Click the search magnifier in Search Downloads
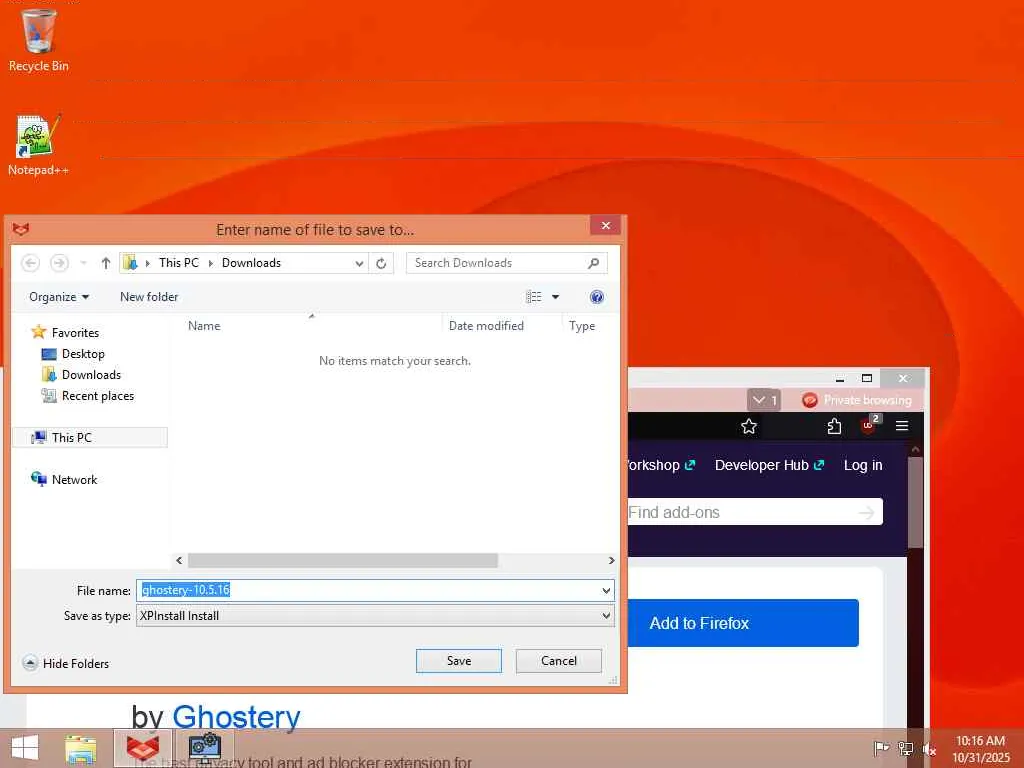The height and width of the screenshot is (768, 1024). coord(593,263)
